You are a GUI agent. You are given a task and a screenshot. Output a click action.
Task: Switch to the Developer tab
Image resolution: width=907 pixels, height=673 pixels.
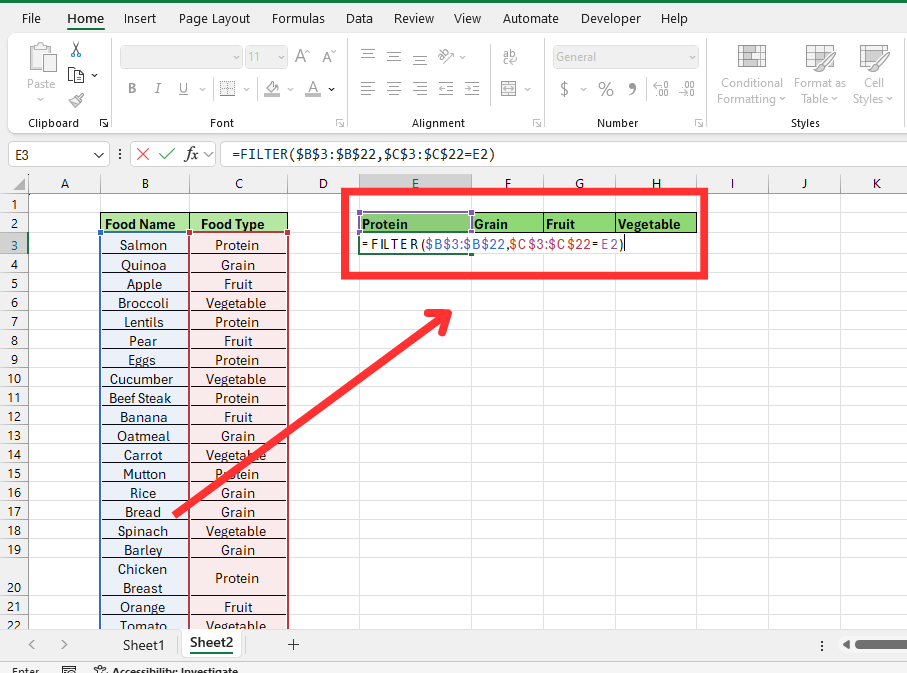click(x=611, y=19)
